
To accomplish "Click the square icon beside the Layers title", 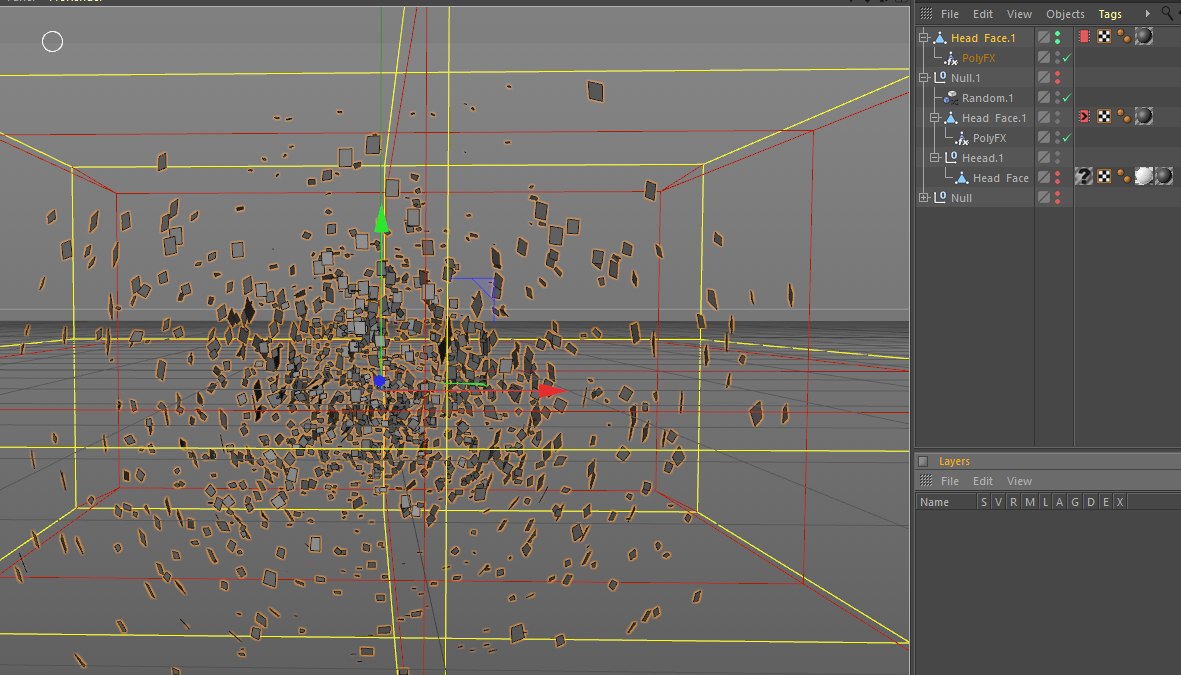I will point(923,461).
